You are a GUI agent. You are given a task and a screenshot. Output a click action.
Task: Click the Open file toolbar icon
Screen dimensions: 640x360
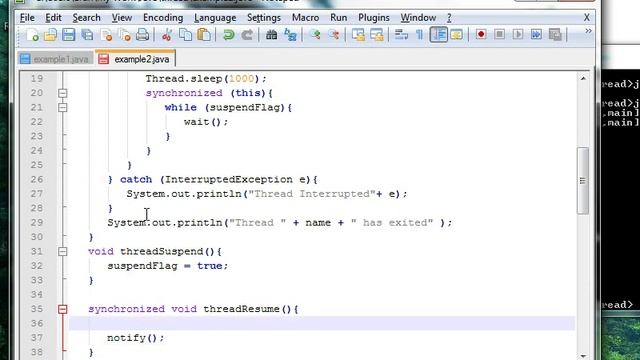[x=51, y=35]
